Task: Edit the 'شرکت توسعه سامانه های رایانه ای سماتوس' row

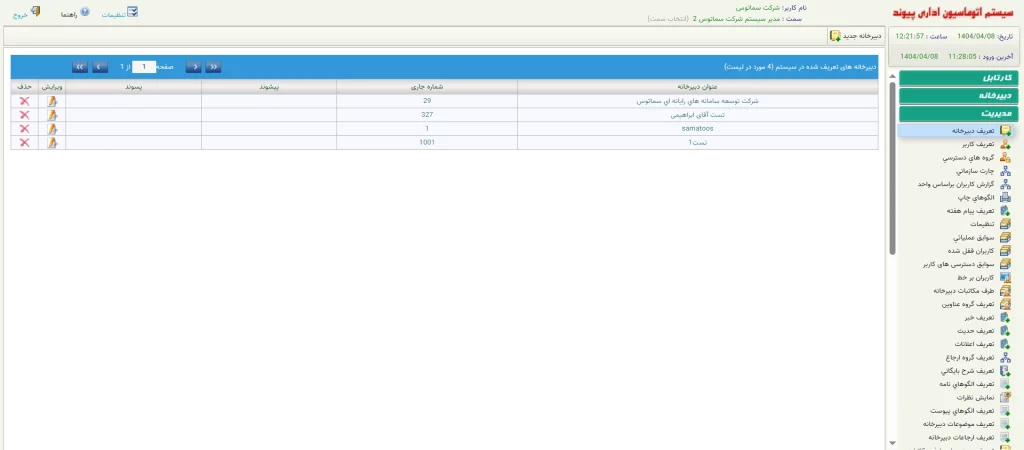Action: (x=52, y=101)
